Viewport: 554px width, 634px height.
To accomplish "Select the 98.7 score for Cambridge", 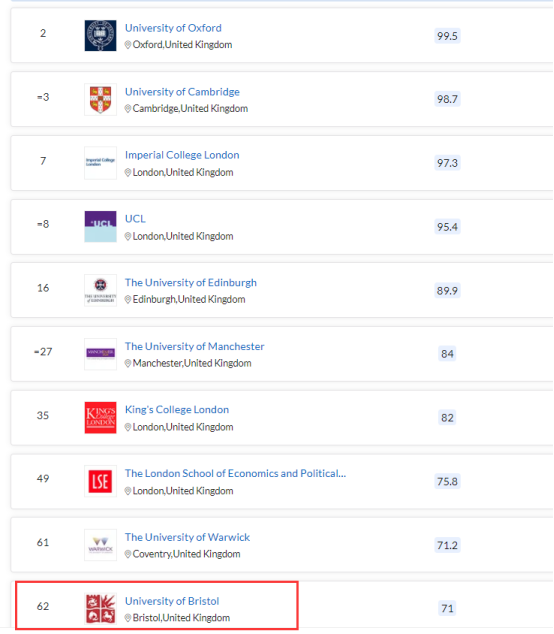I will 447,99.
